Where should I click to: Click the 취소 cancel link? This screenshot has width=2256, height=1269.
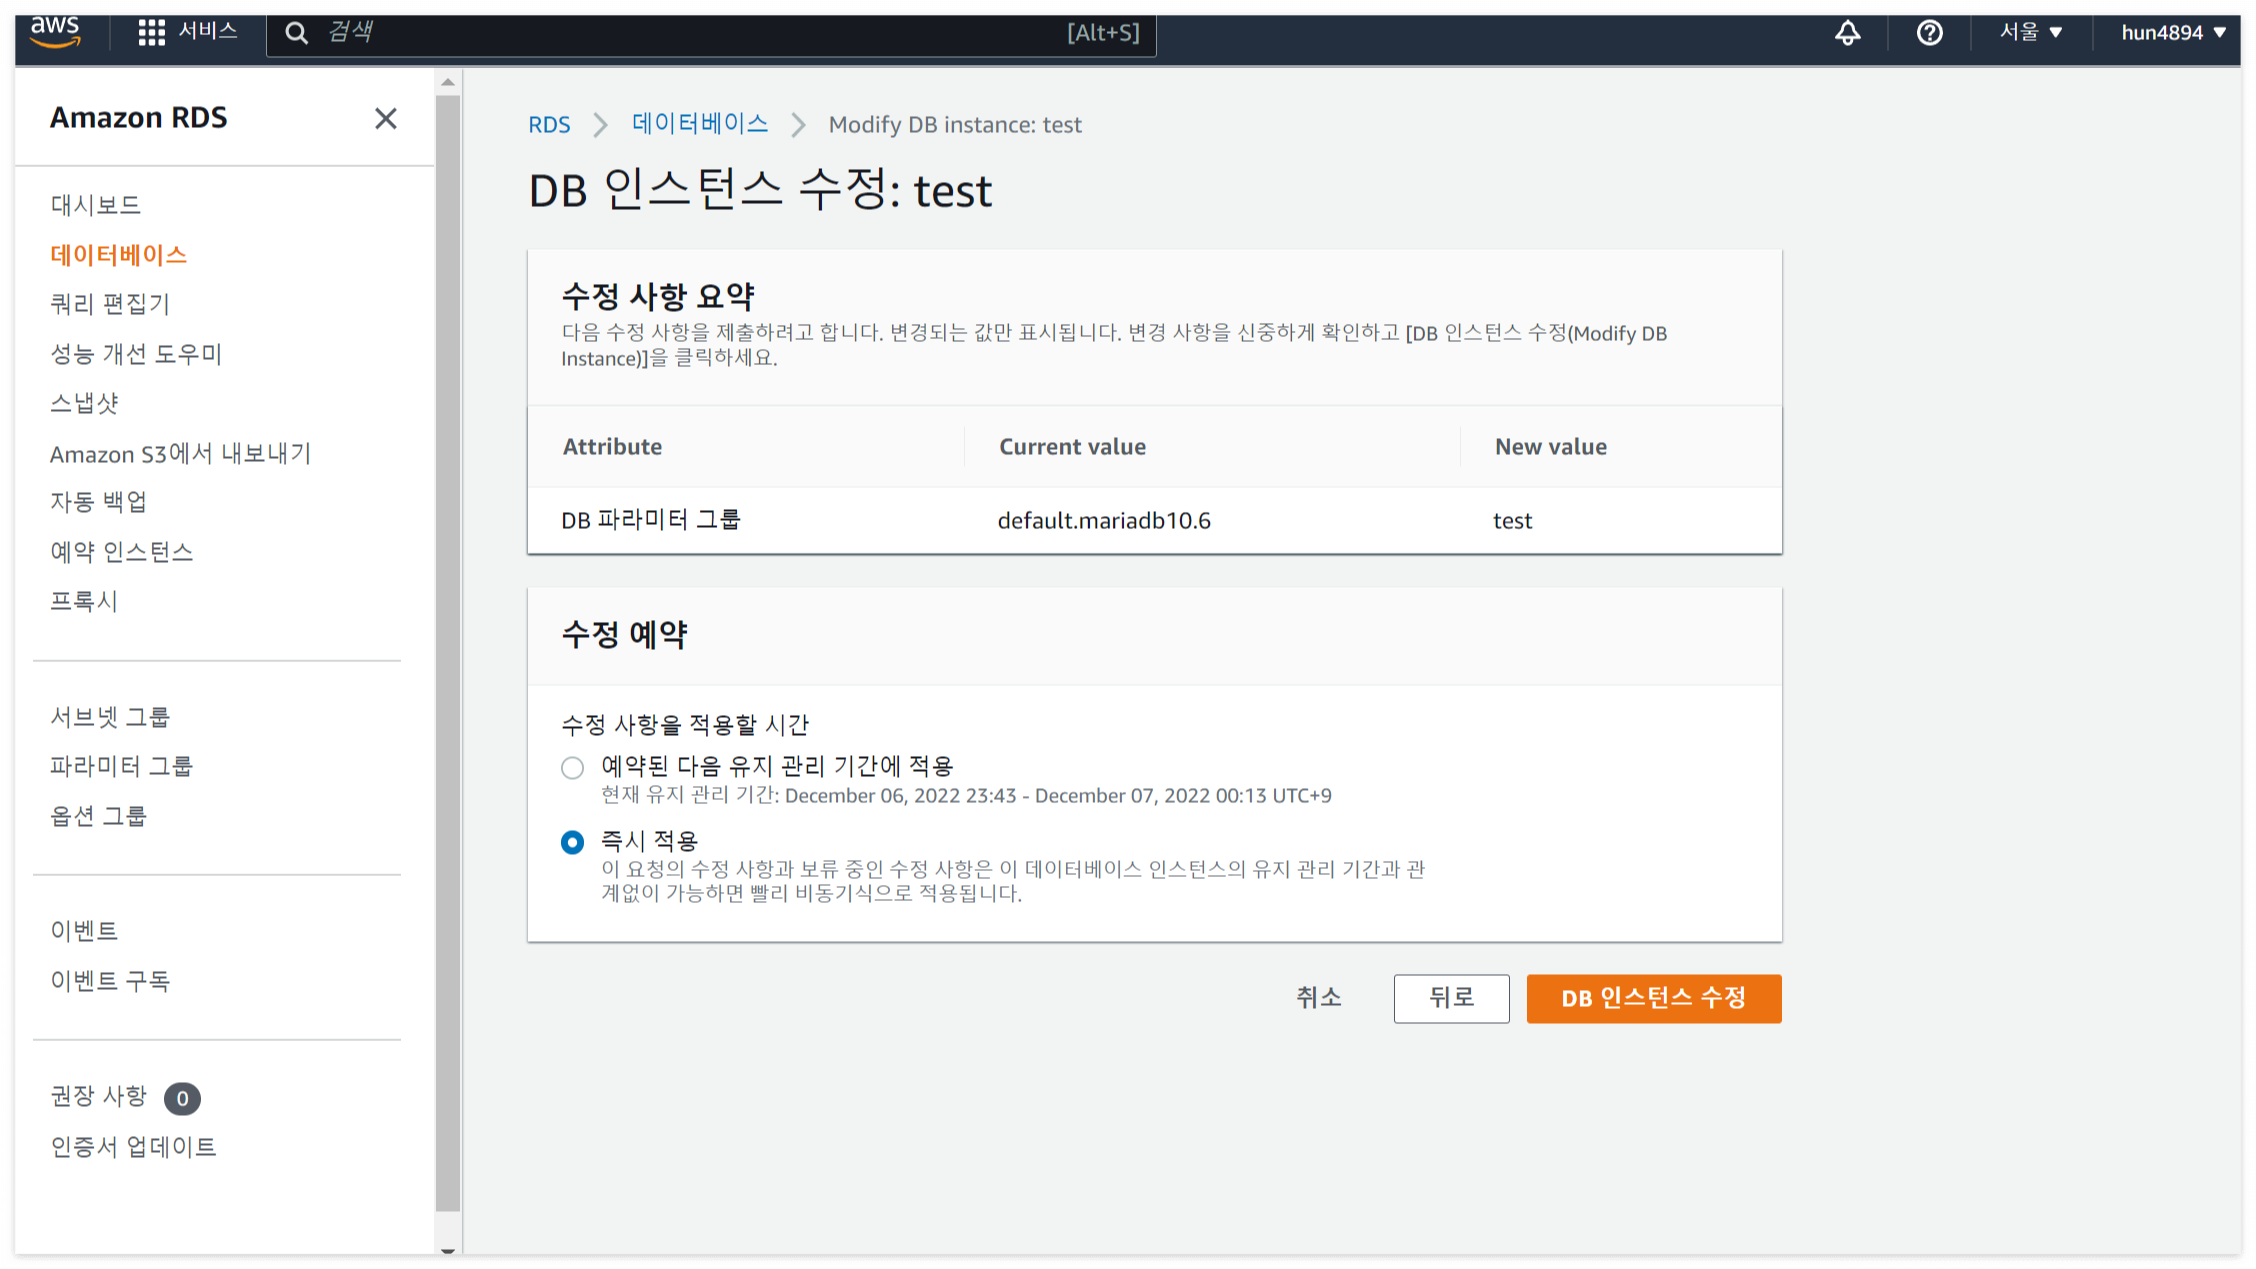point(1318,997)
